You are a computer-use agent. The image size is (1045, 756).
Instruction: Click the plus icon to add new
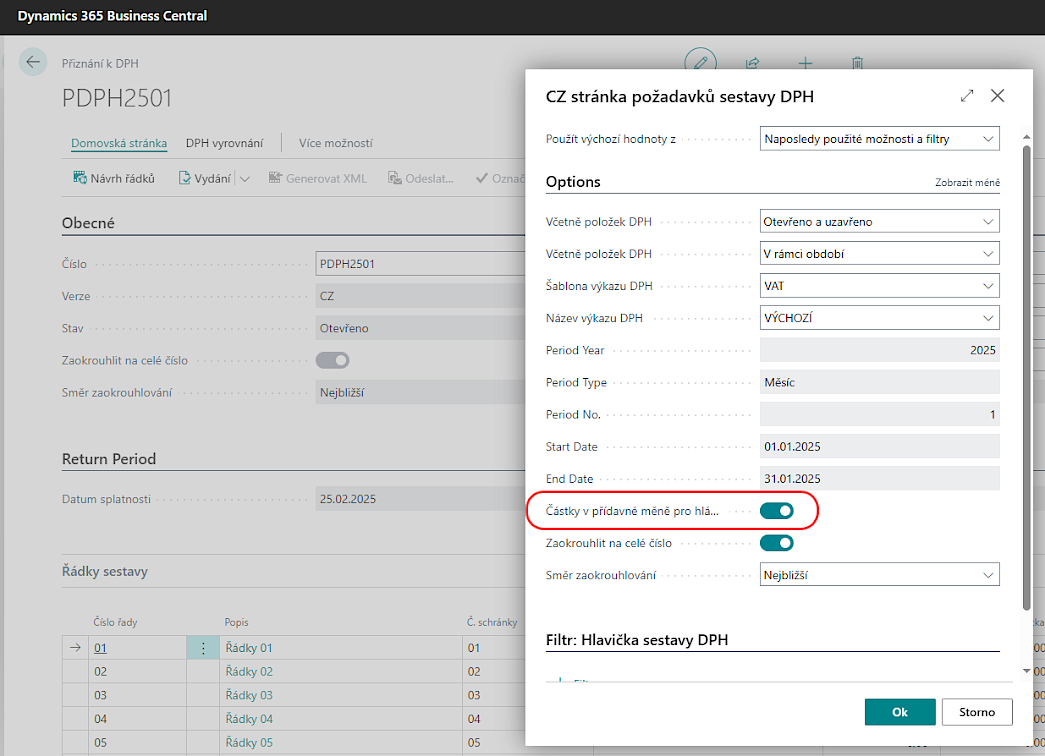(805, 63)
